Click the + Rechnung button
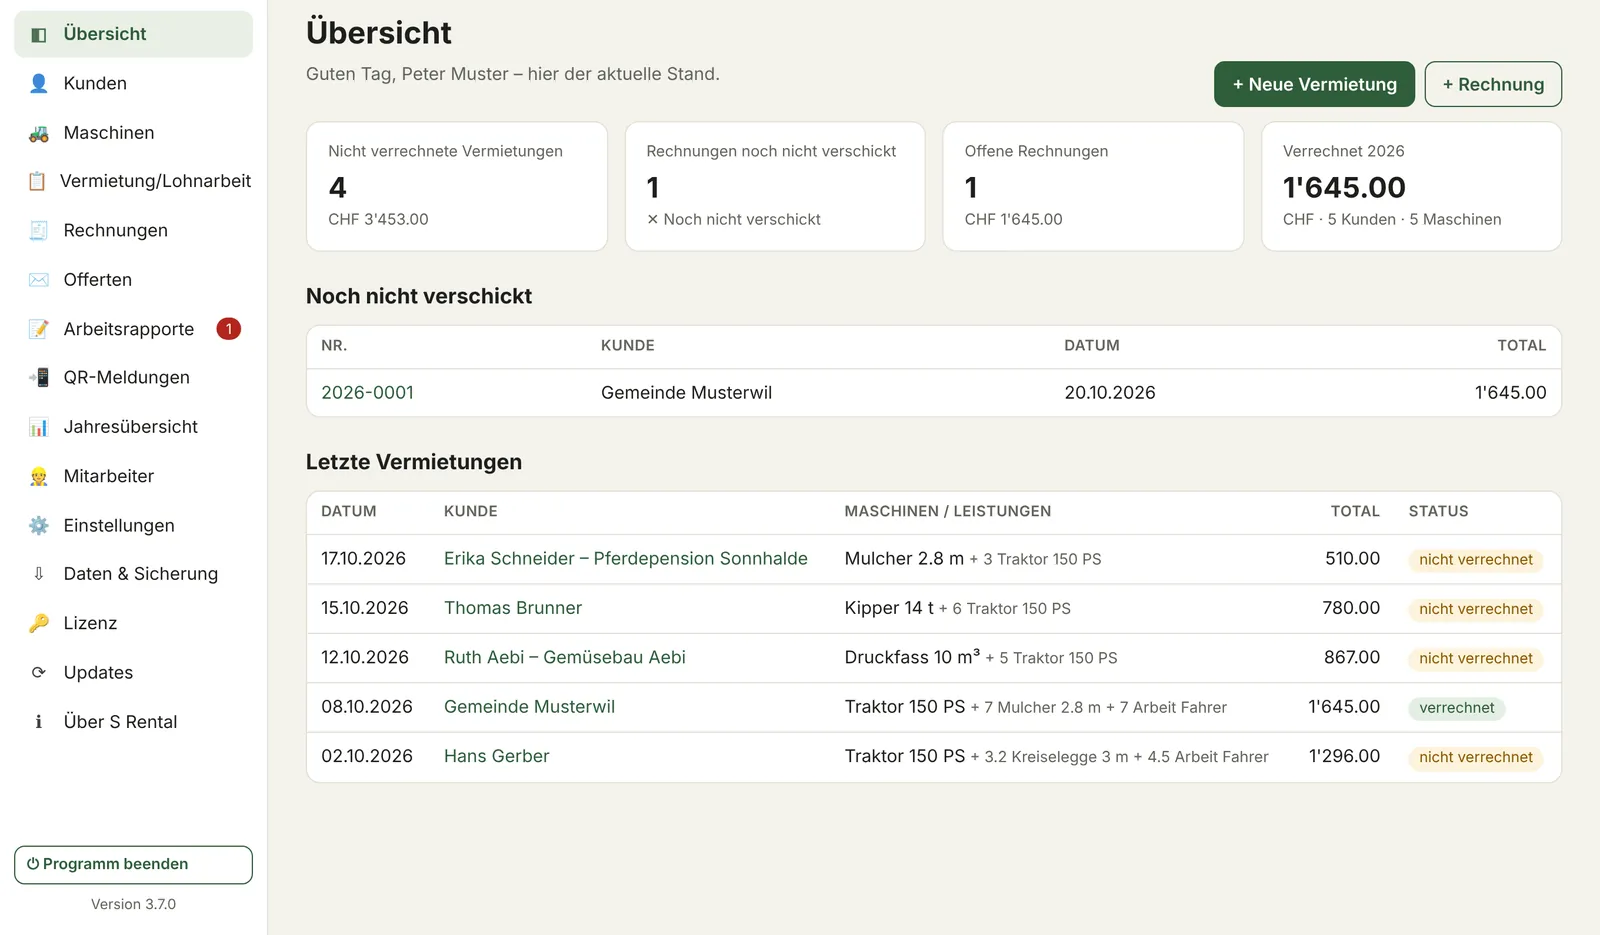Viewport: 1600px width, 935px height. 1493,85
